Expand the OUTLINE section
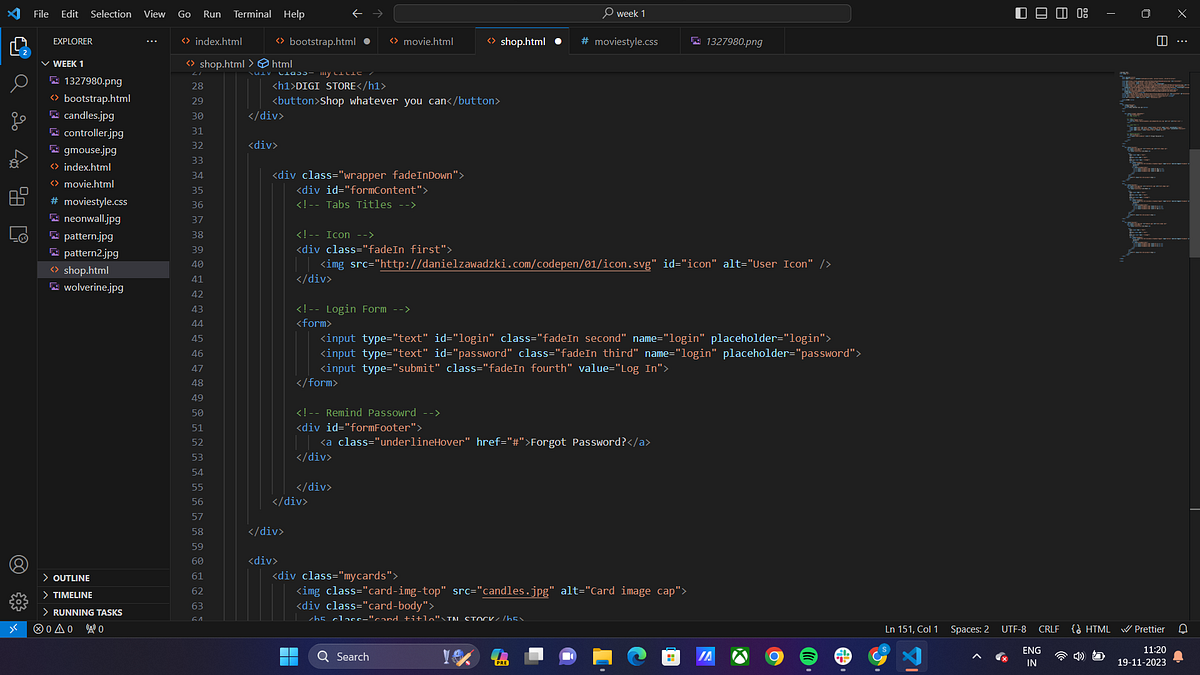 [72, 577]
